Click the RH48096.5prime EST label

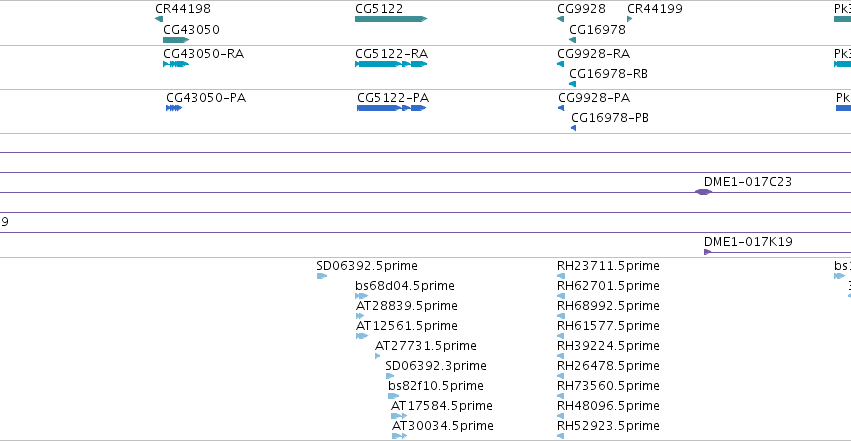coord(608,406)
